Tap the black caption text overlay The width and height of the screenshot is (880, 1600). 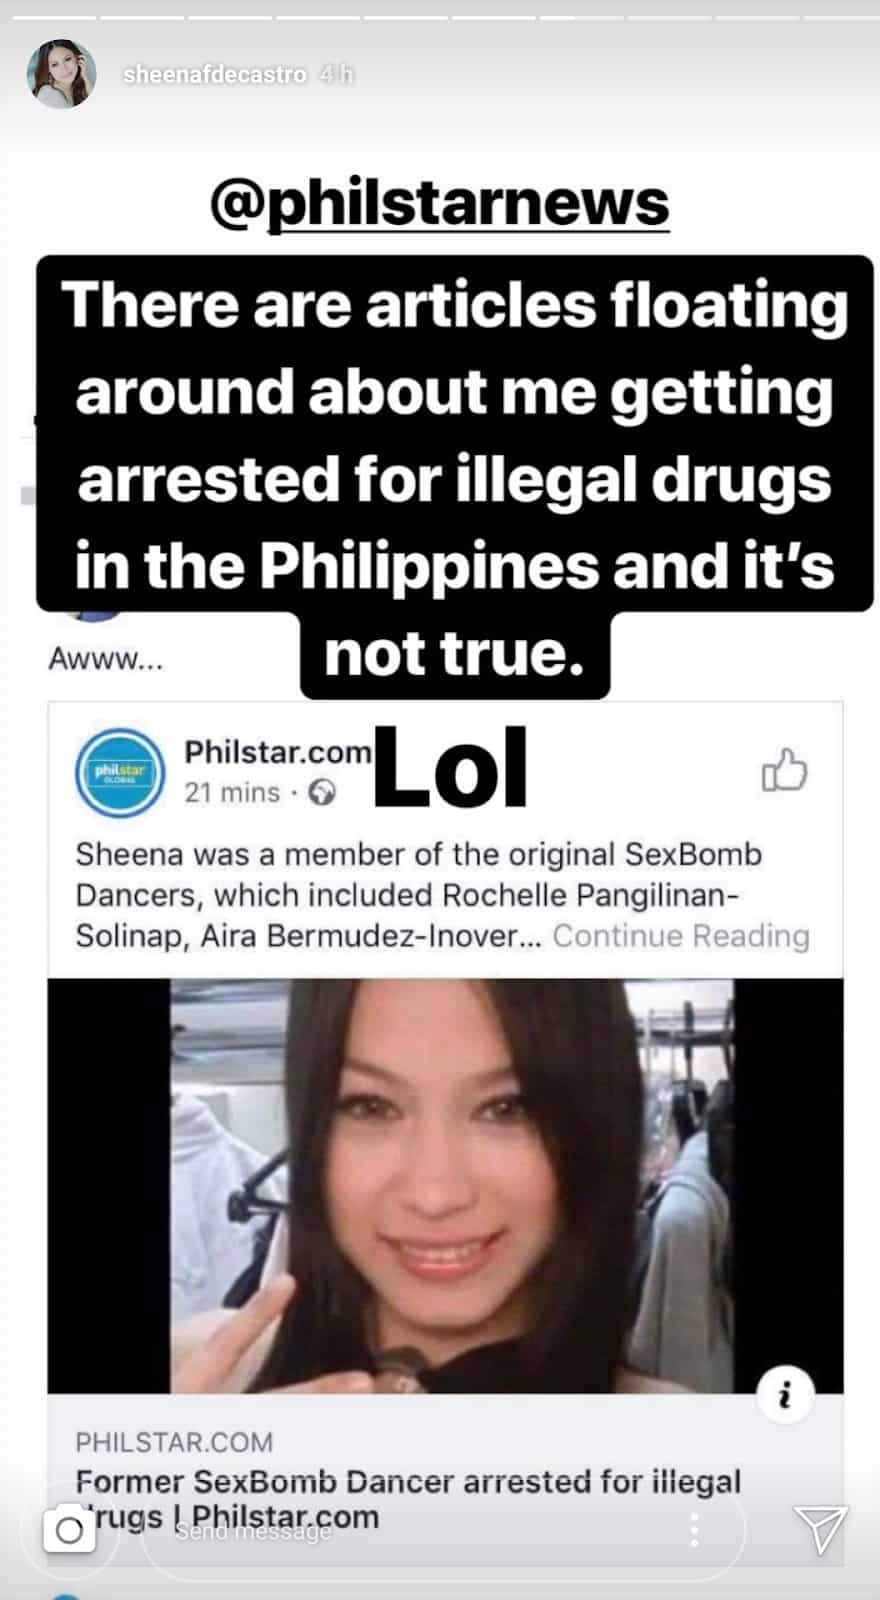pyautogui.click(x=455, y=477)
